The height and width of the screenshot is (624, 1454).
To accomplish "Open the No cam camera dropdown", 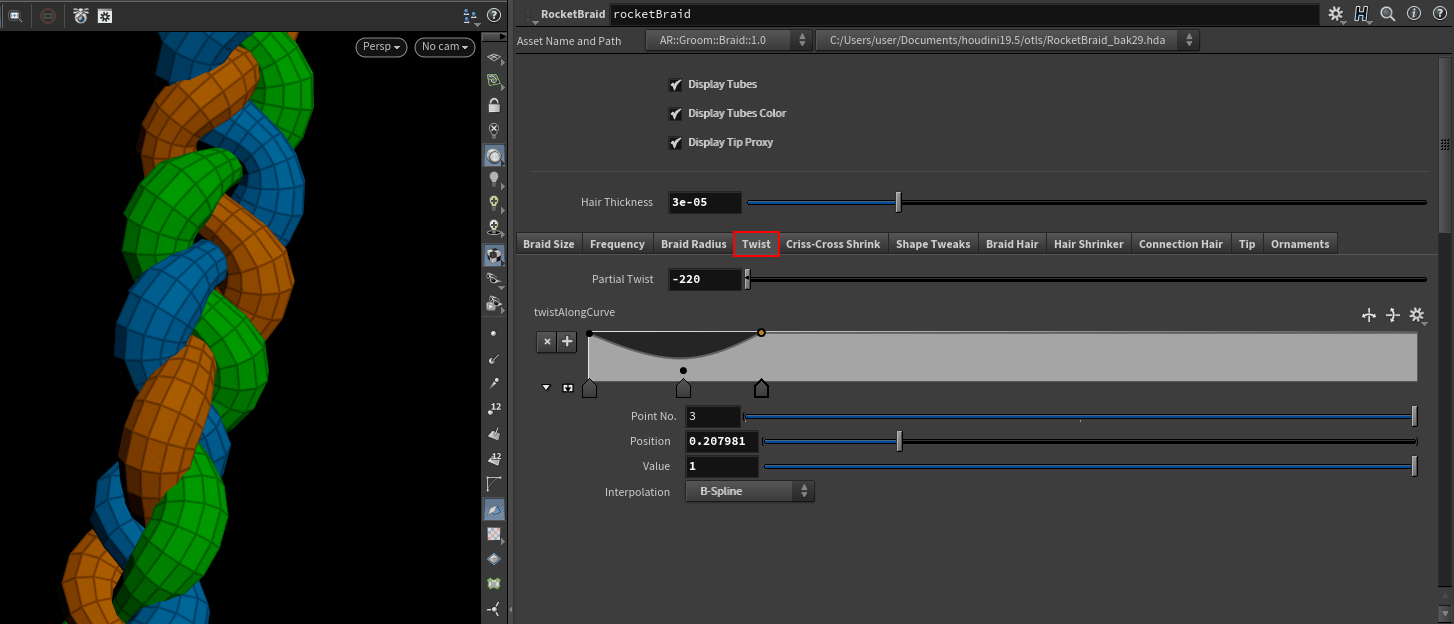I will click(445, 47).
